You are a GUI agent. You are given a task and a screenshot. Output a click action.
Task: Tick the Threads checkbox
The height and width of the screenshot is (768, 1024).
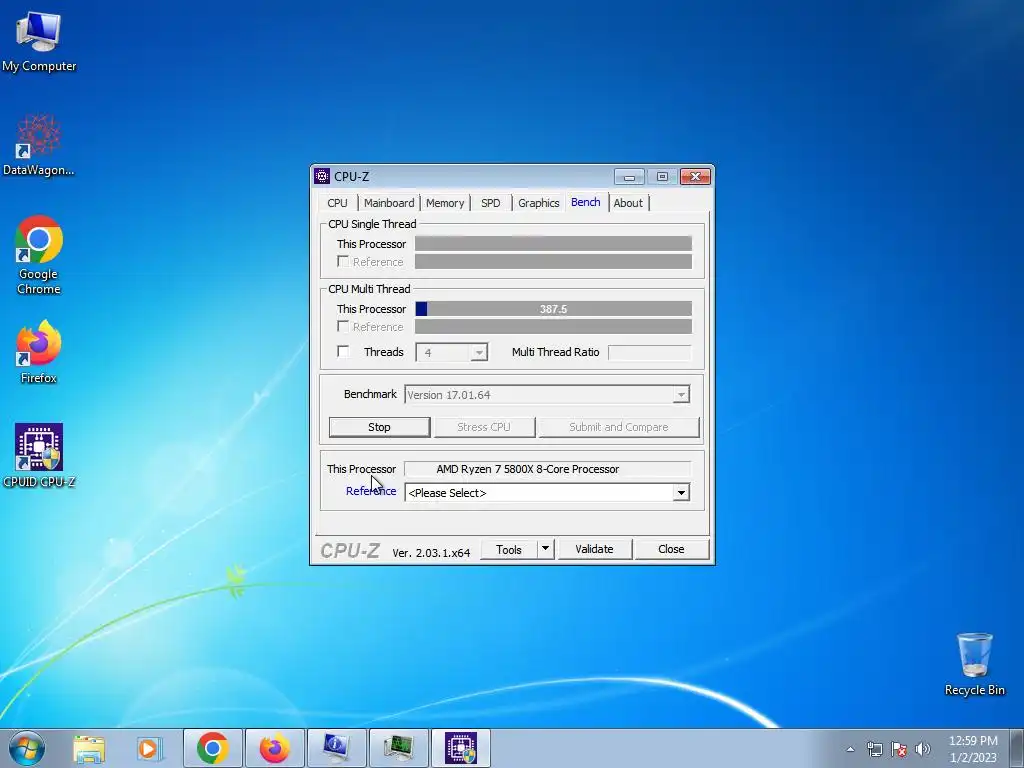point(343,351)
